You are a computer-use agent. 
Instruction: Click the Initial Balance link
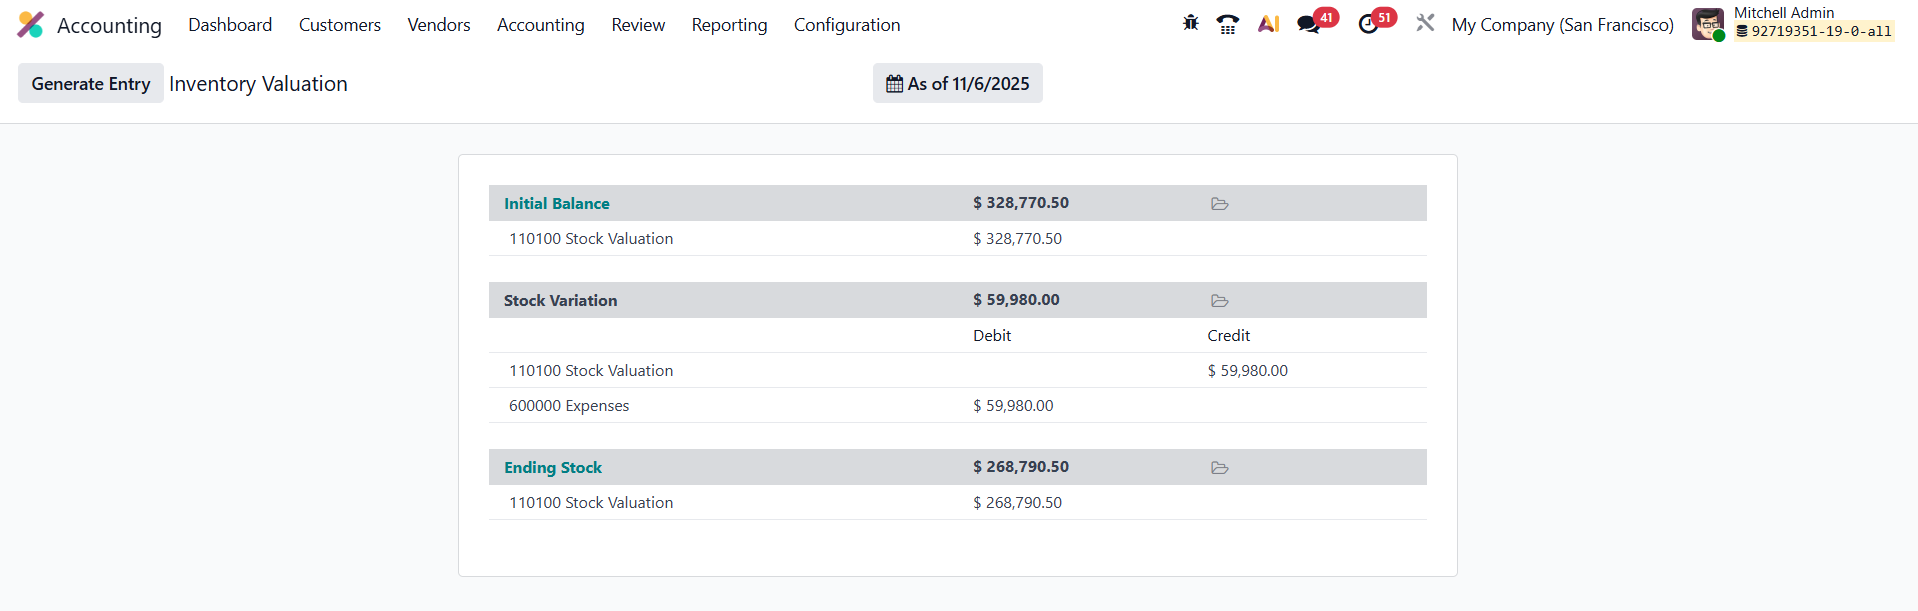tap(556, 204)
